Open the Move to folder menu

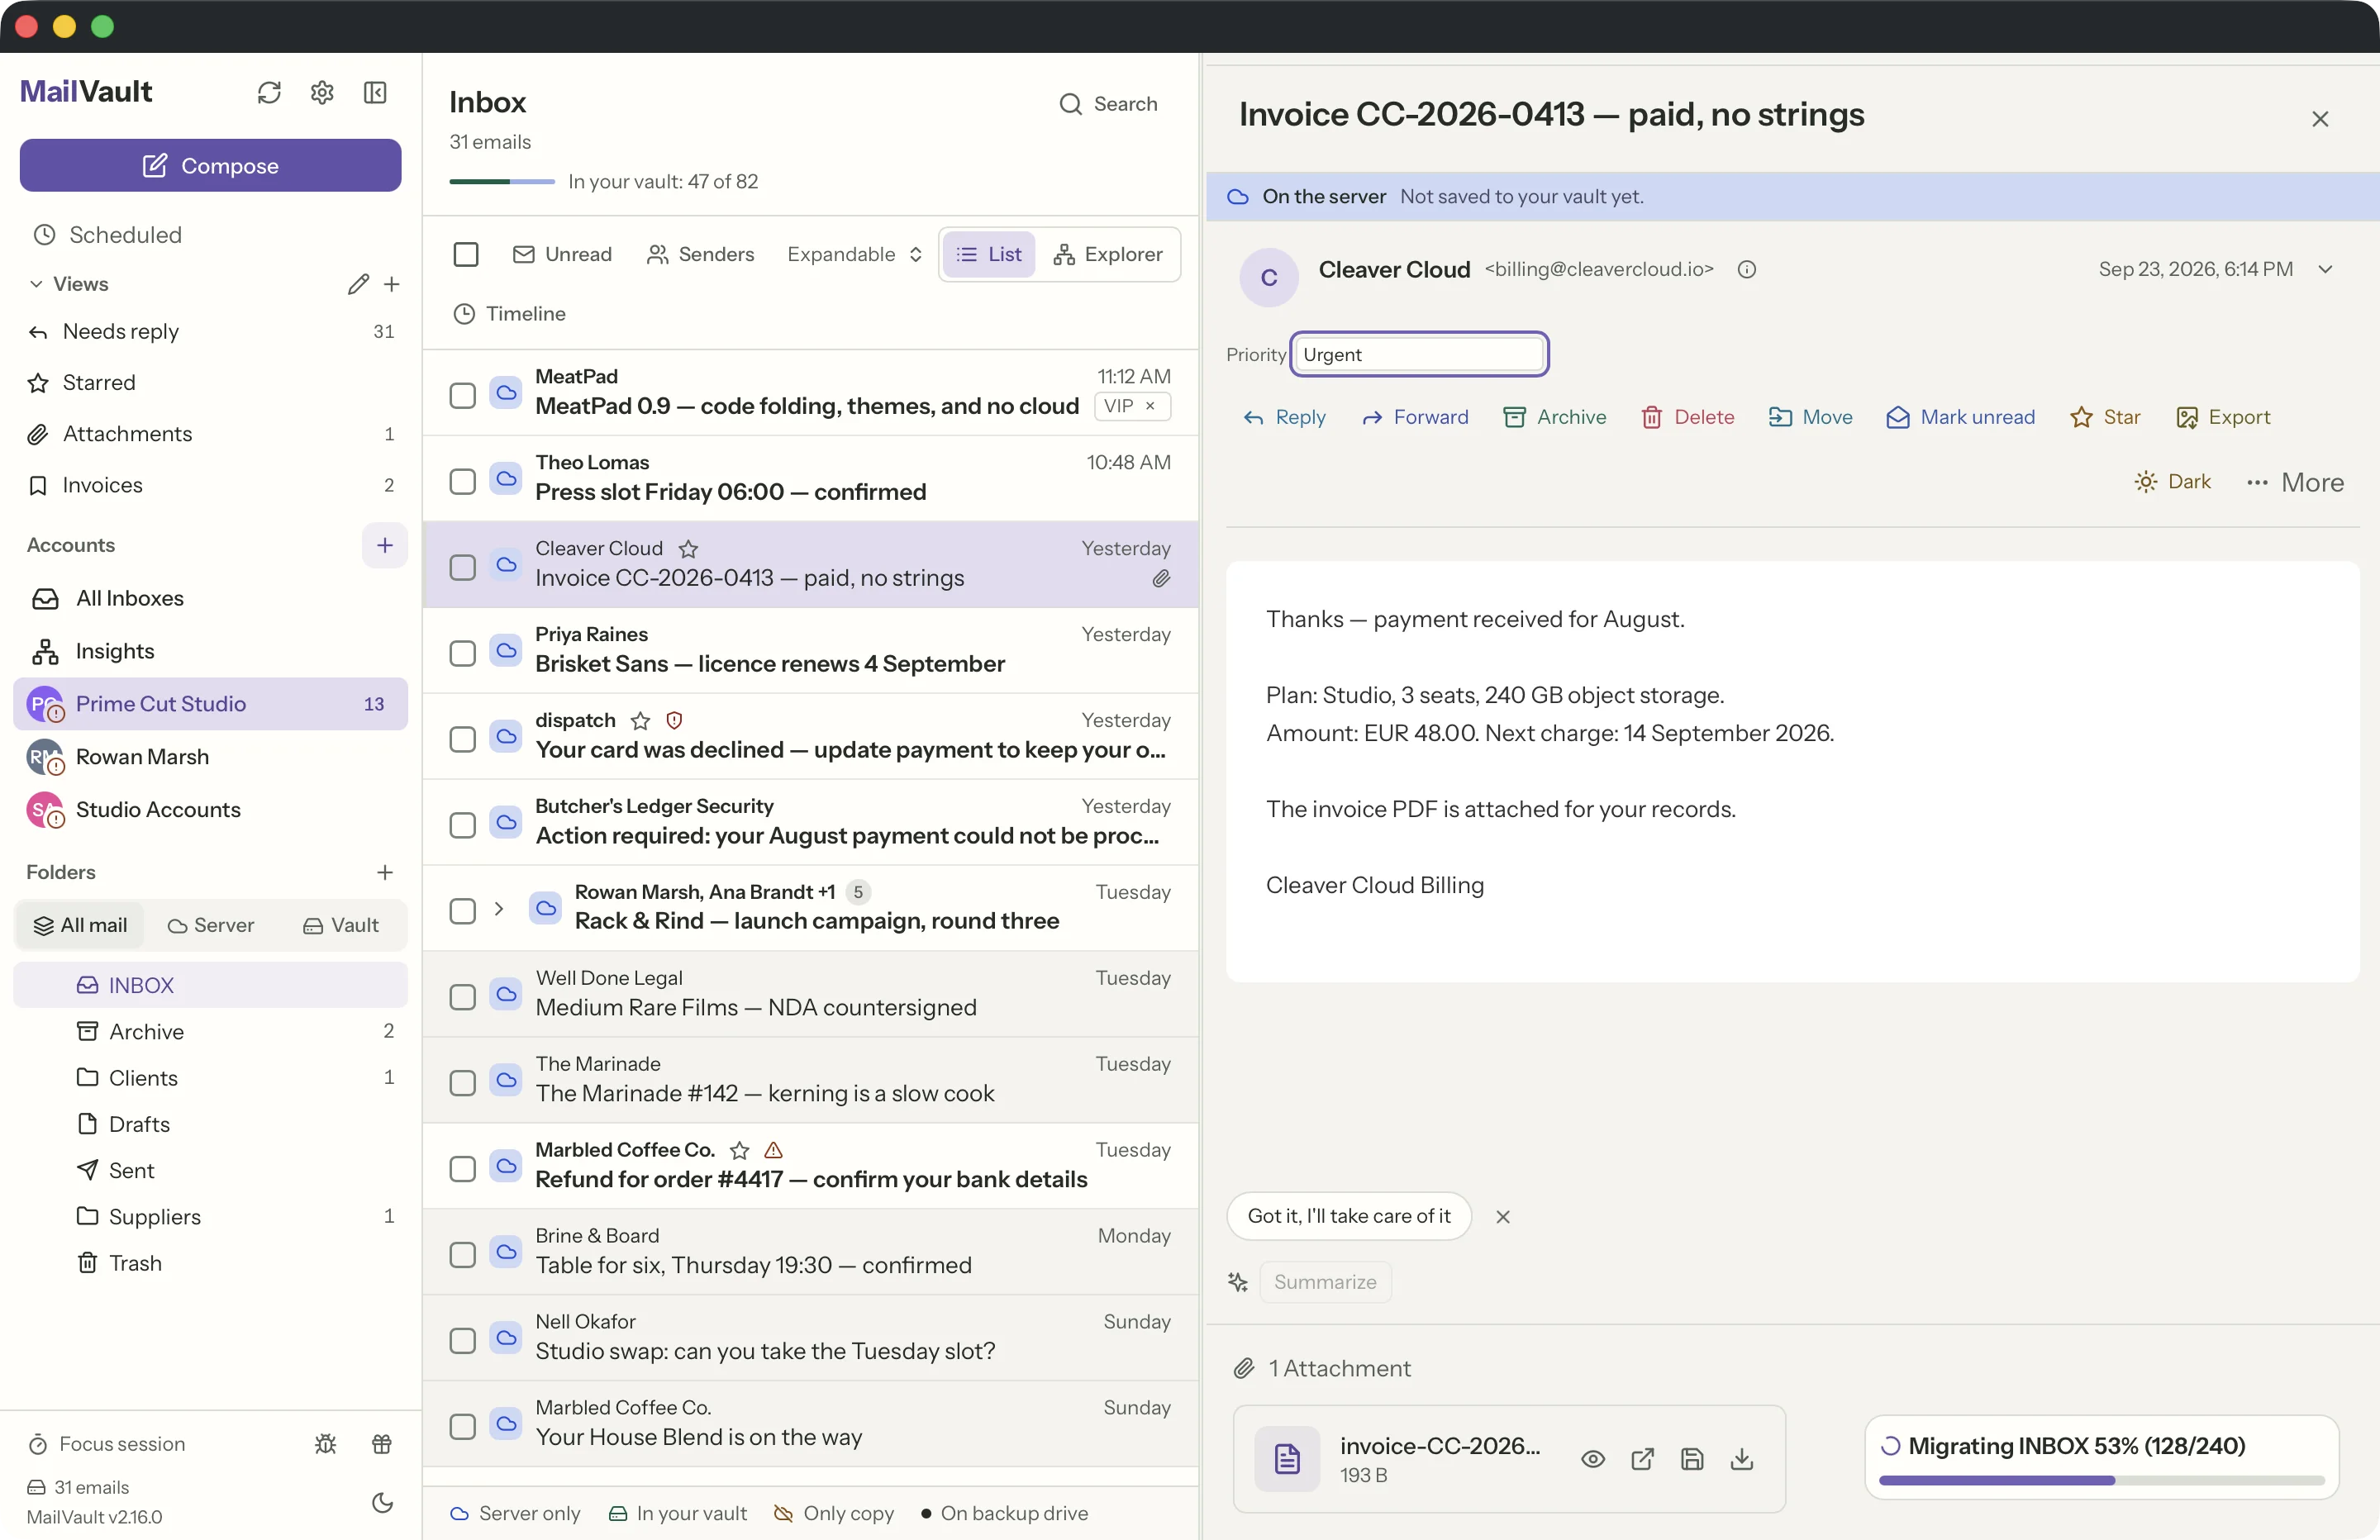coord(1810,417)
